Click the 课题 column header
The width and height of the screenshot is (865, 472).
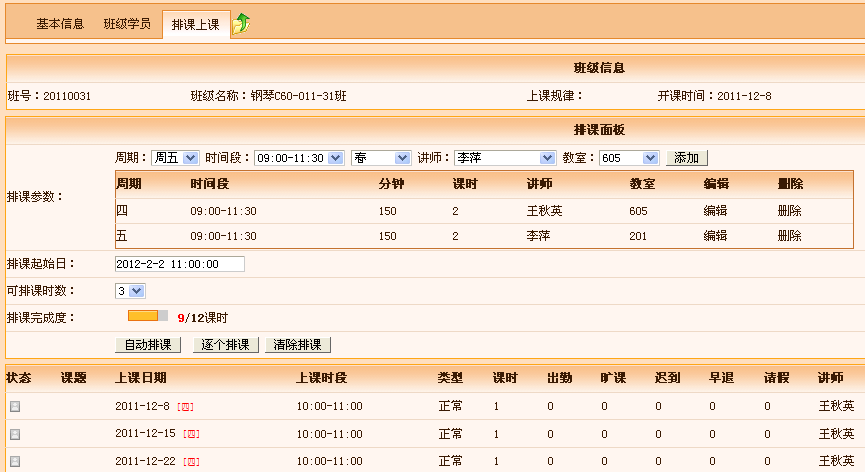pos(73,378)
